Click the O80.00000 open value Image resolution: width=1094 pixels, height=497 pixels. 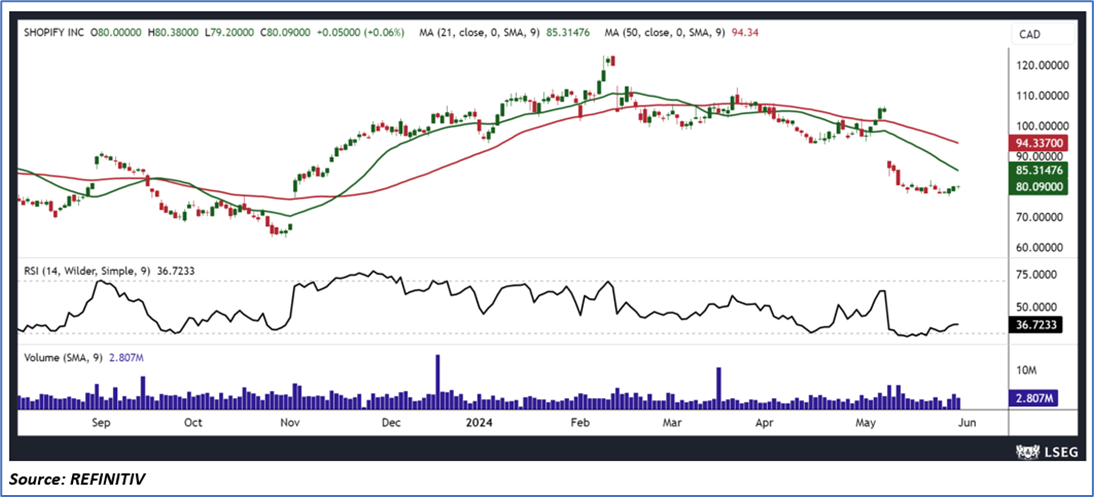coord(117,33)
